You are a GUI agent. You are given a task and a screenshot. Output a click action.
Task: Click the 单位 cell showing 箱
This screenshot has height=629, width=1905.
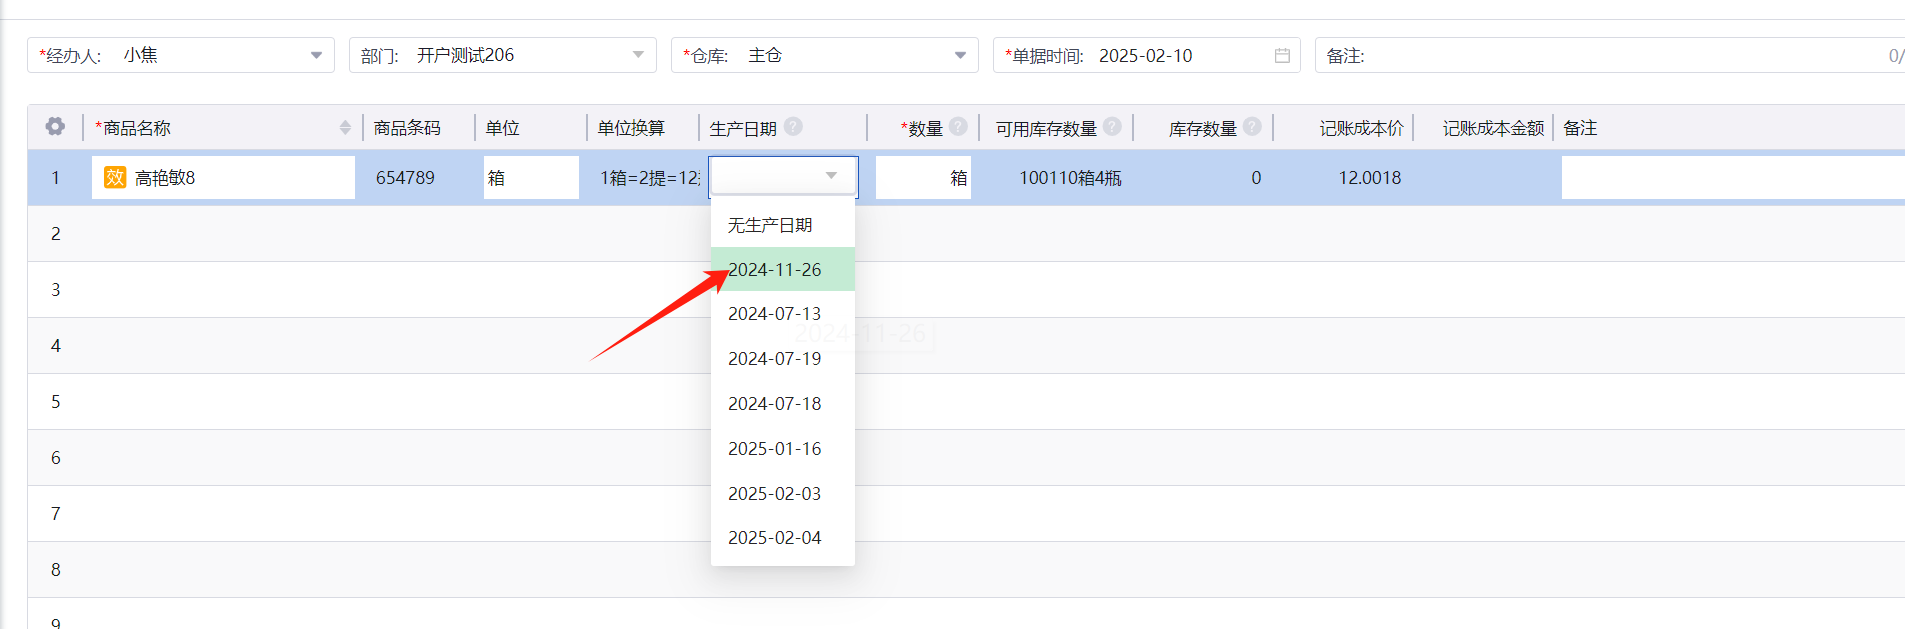click(530, 178)
